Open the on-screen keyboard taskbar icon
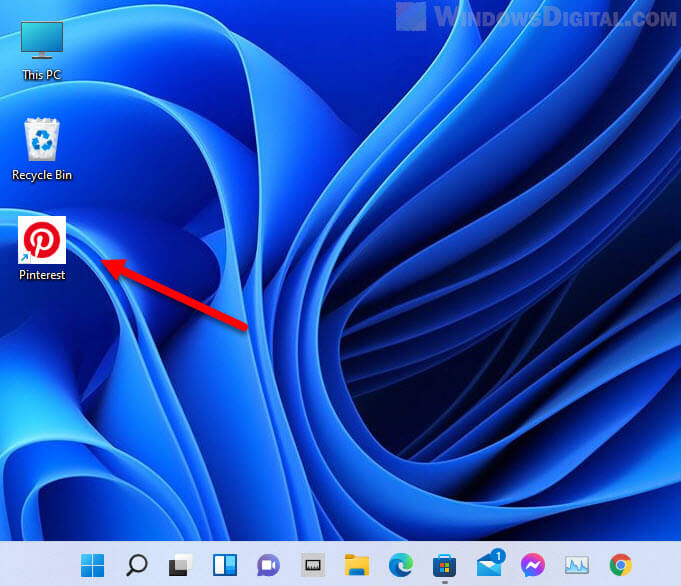681x586 pixels. (313, 565)
